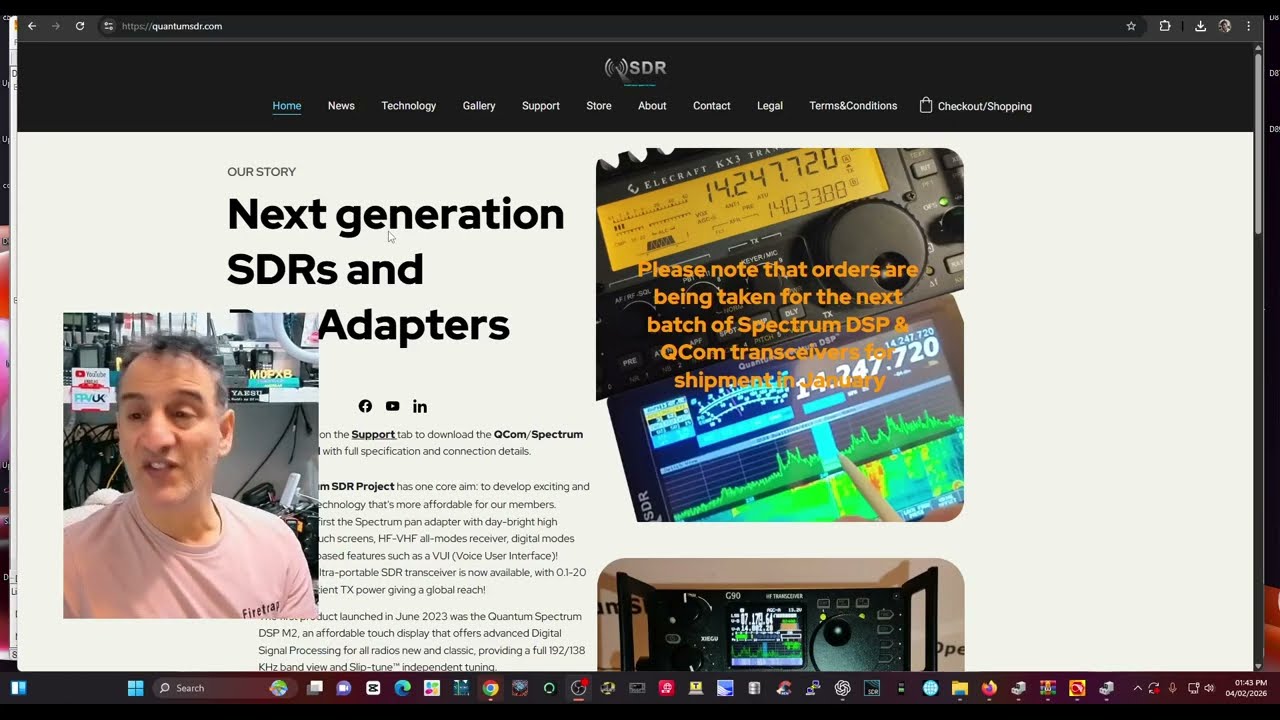This screenshot has width=1280, height=720.
Task: Select the Home nav item
Action: [287, 106]
